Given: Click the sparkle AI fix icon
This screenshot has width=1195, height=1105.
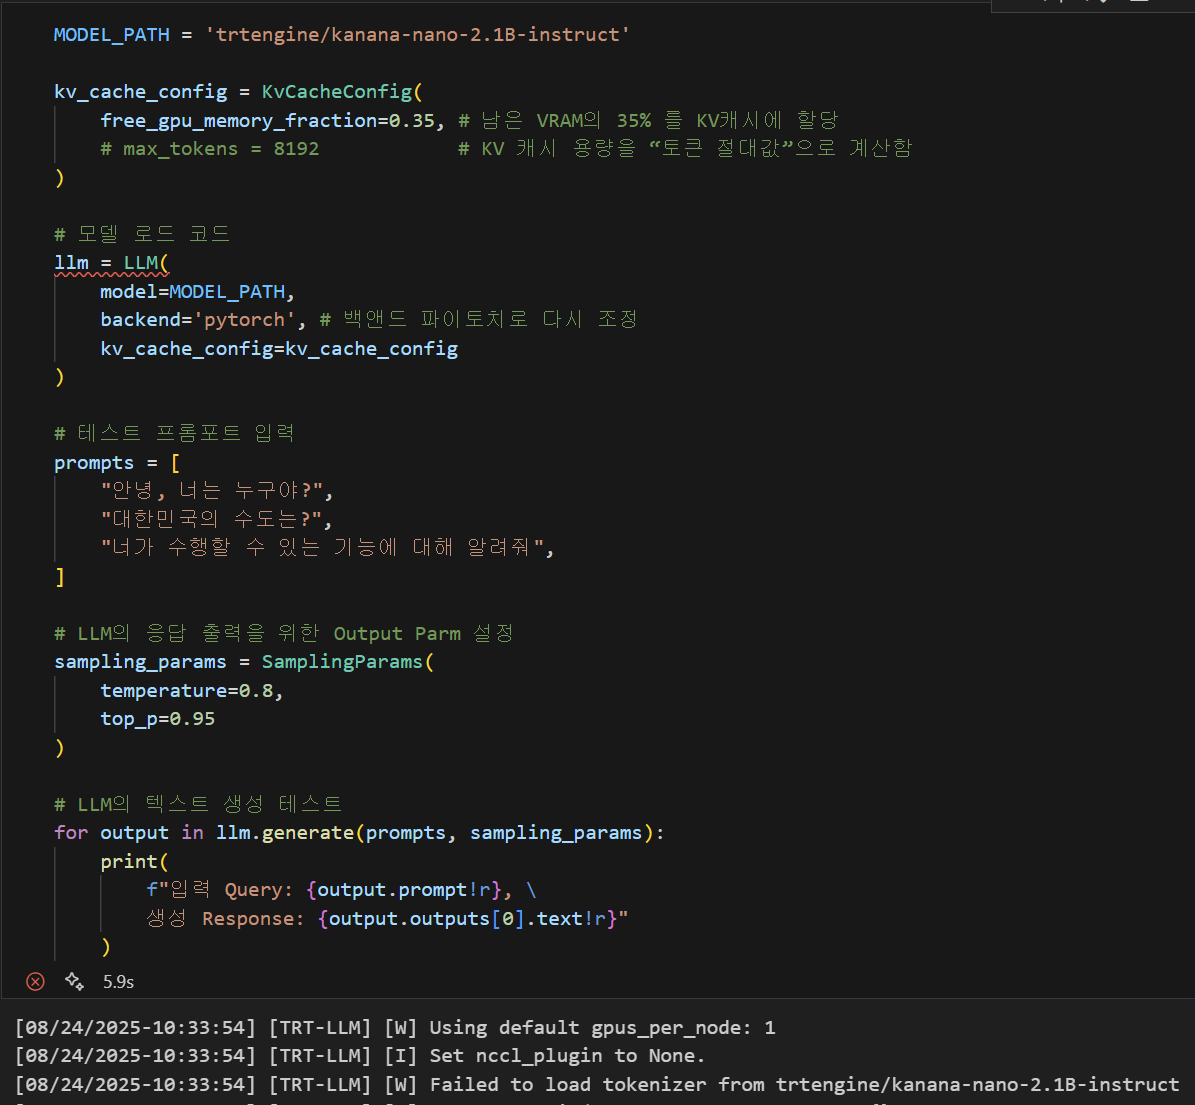Looking at the screenshot, I should tap(74, 981).
